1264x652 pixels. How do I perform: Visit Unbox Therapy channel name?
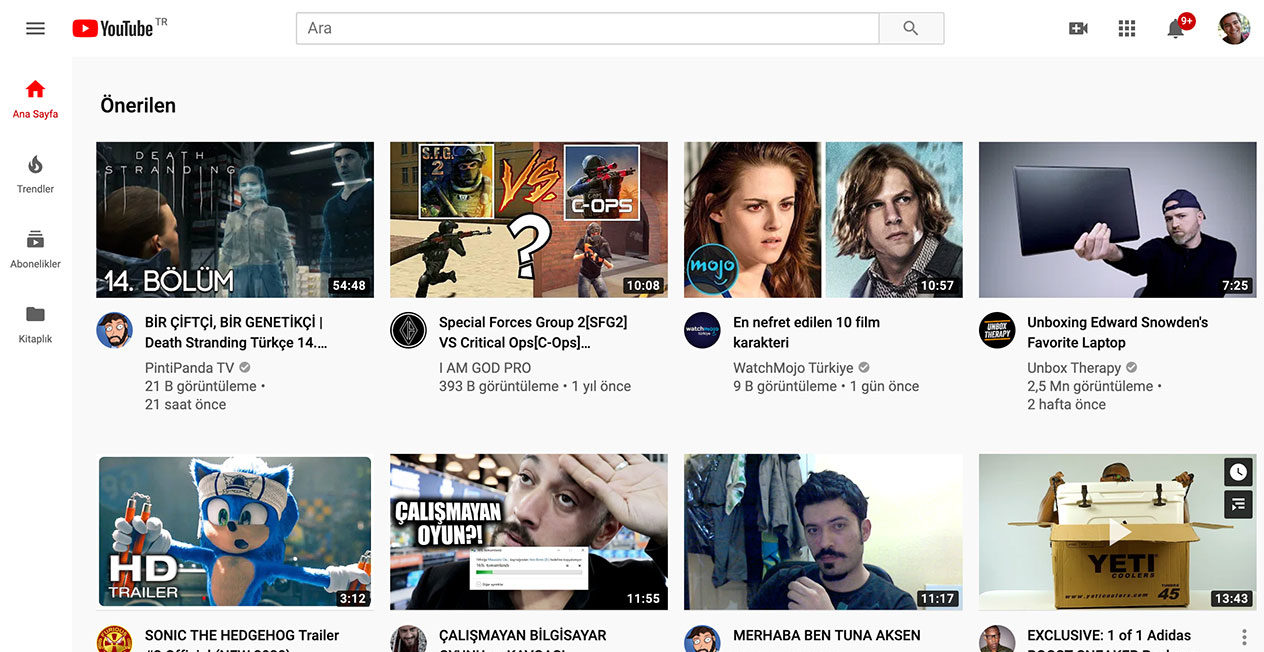click(x=1074, y=367)
